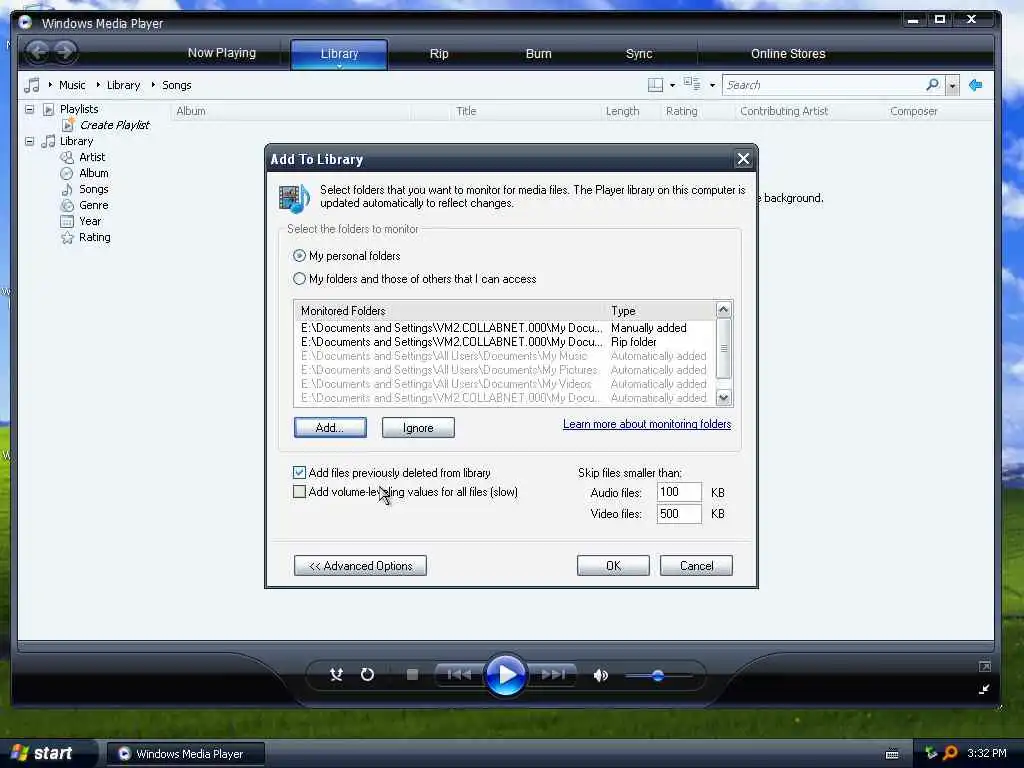Open the search options dropdown arrow

952,85
